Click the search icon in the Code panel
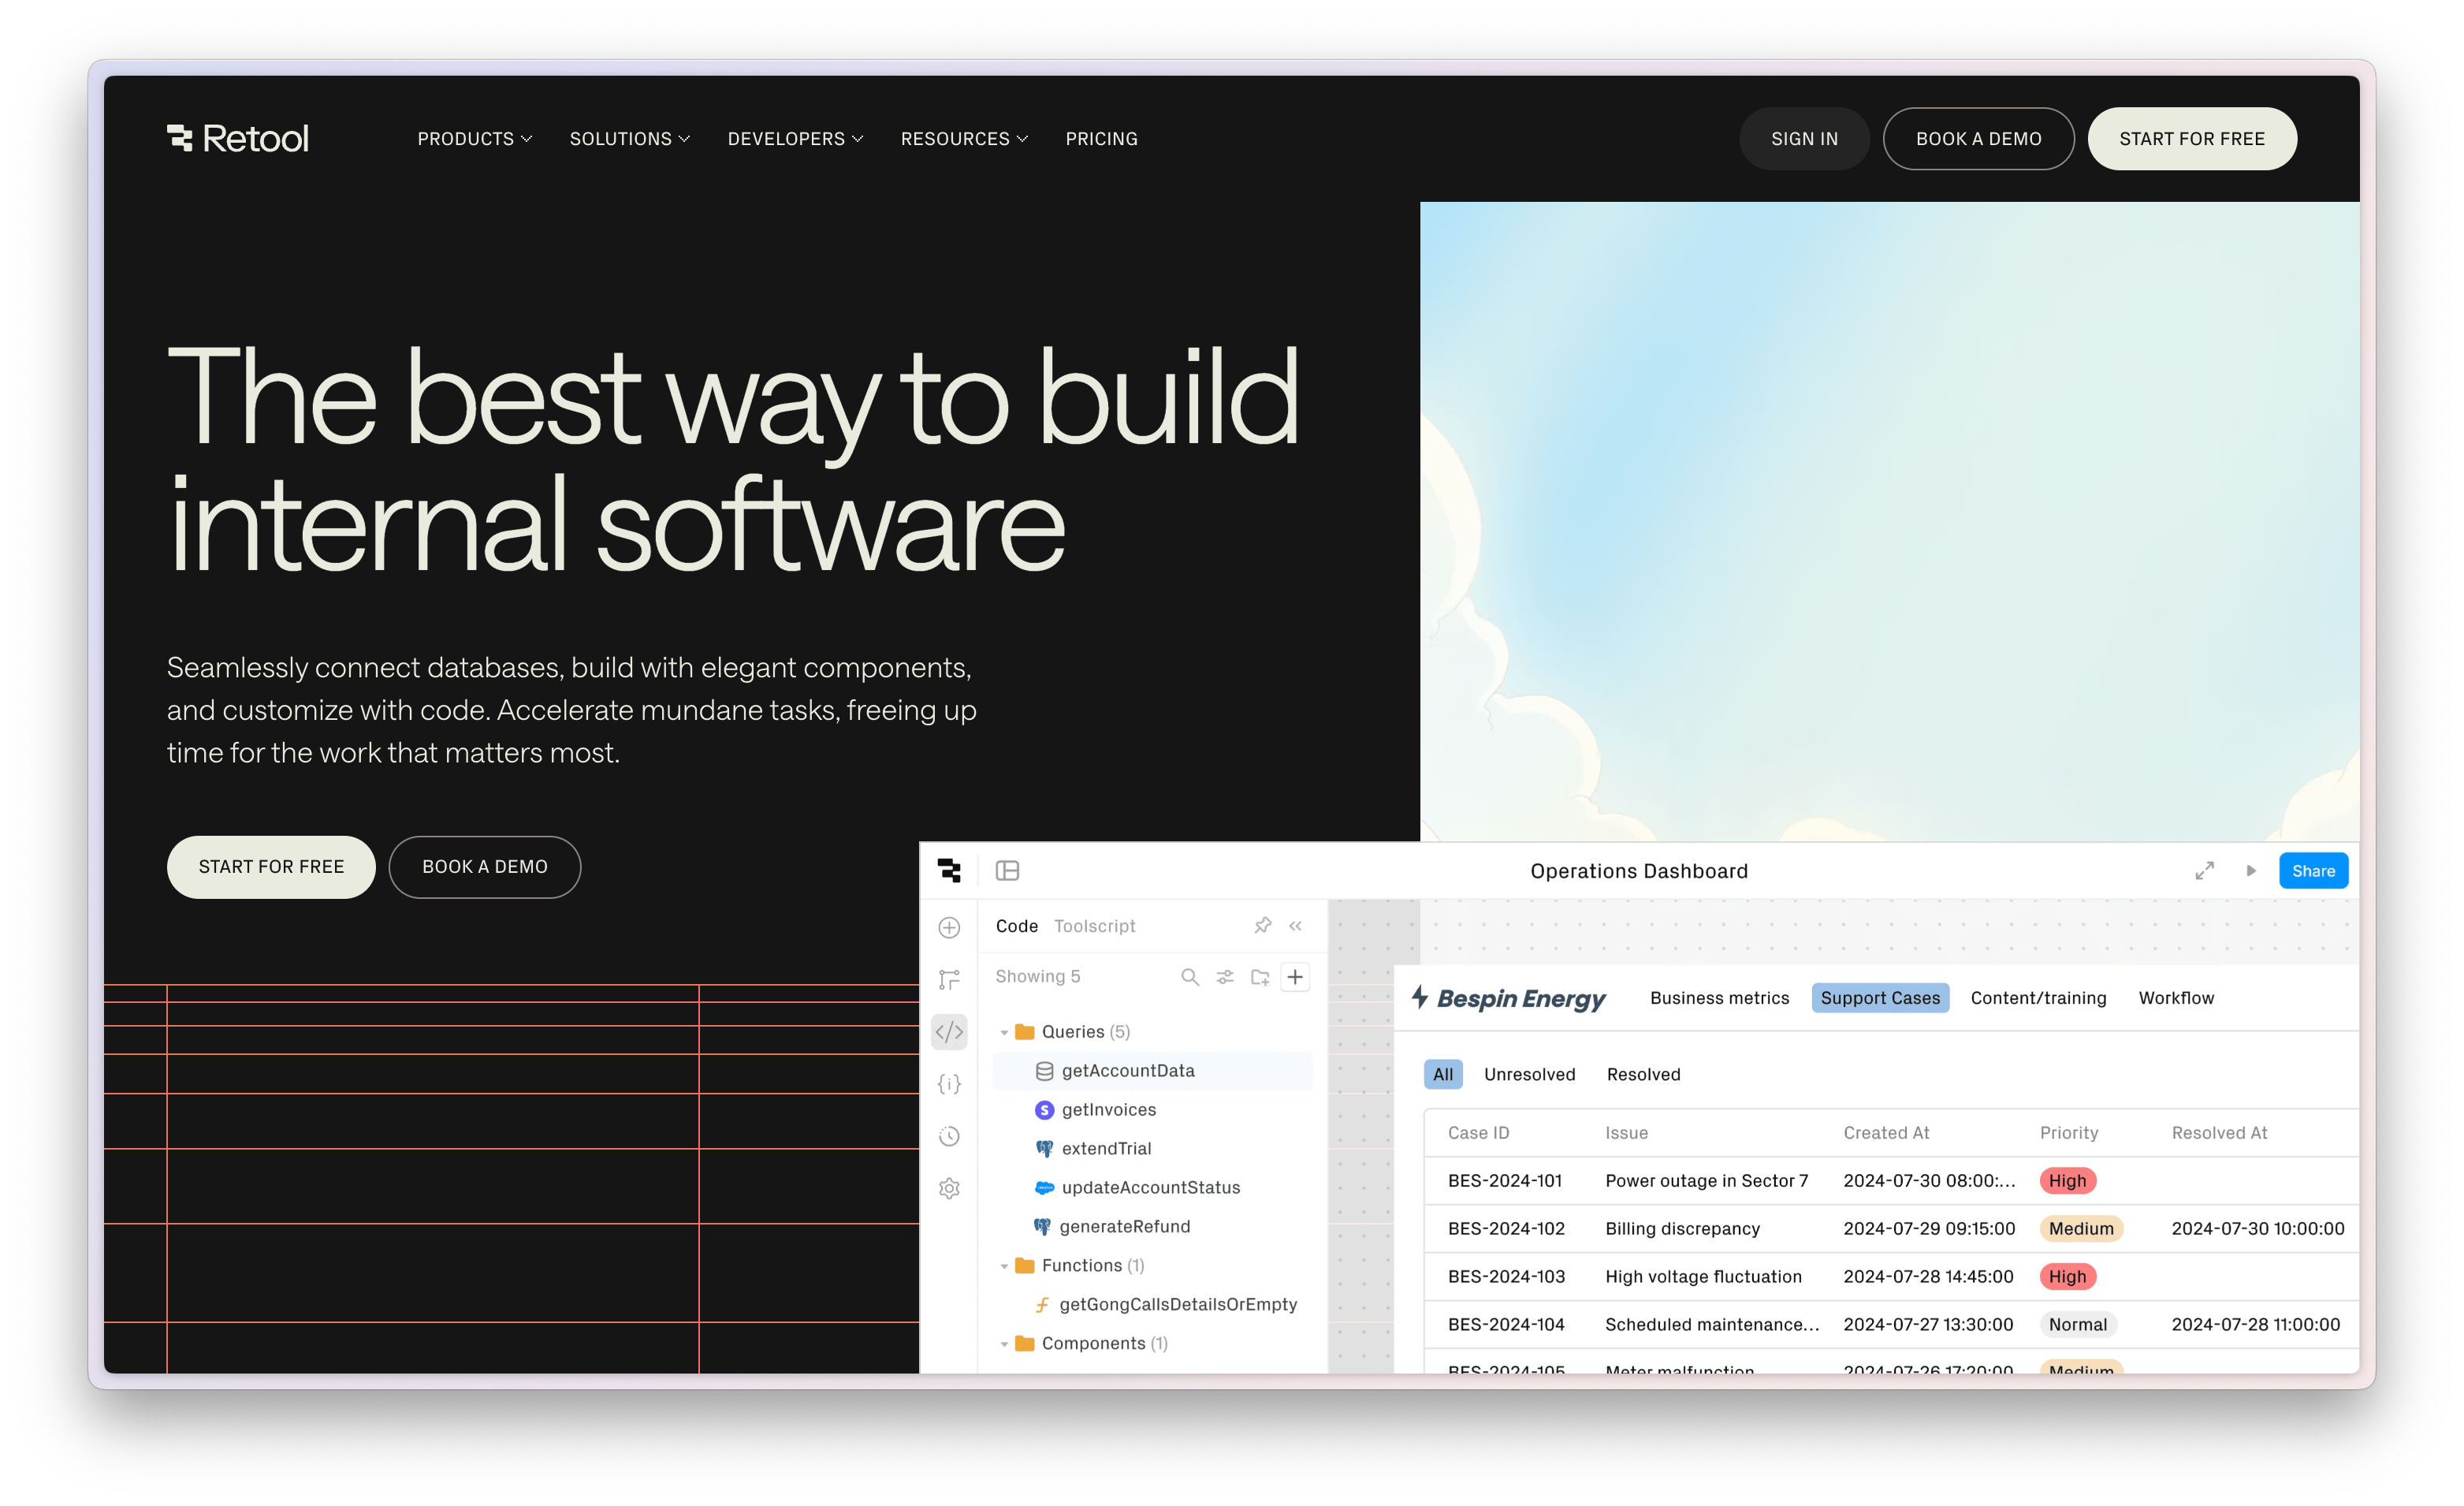The width and height of the screenshot is (2464, 1506). 1190,976
